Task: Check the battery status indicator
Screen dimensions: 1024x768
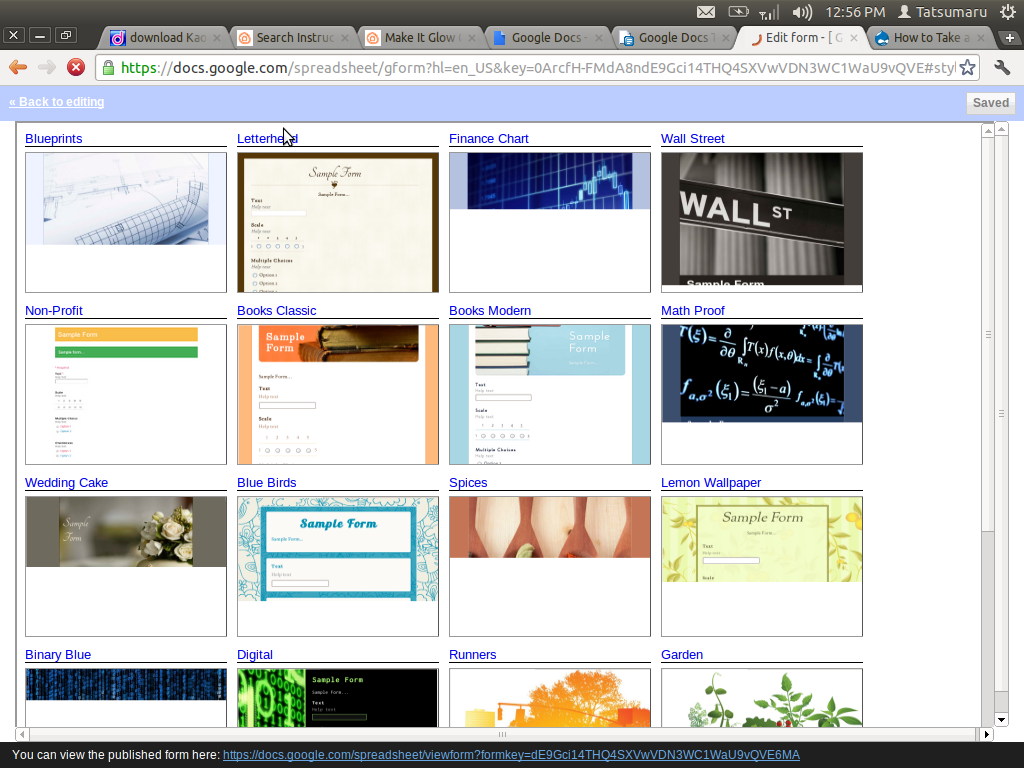Action: (738, 13)
